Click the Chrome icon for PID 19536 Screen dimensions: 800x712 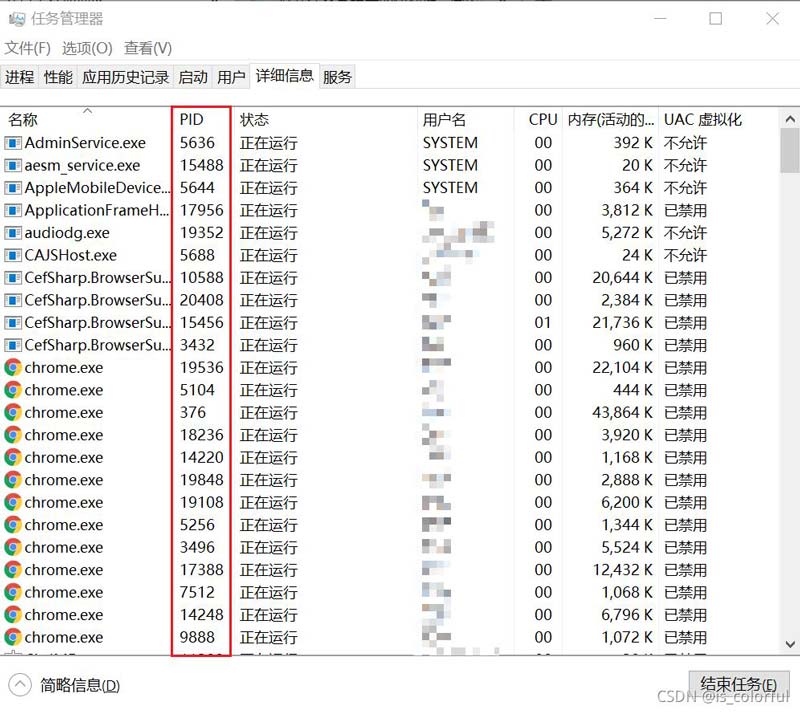(13, 367)
